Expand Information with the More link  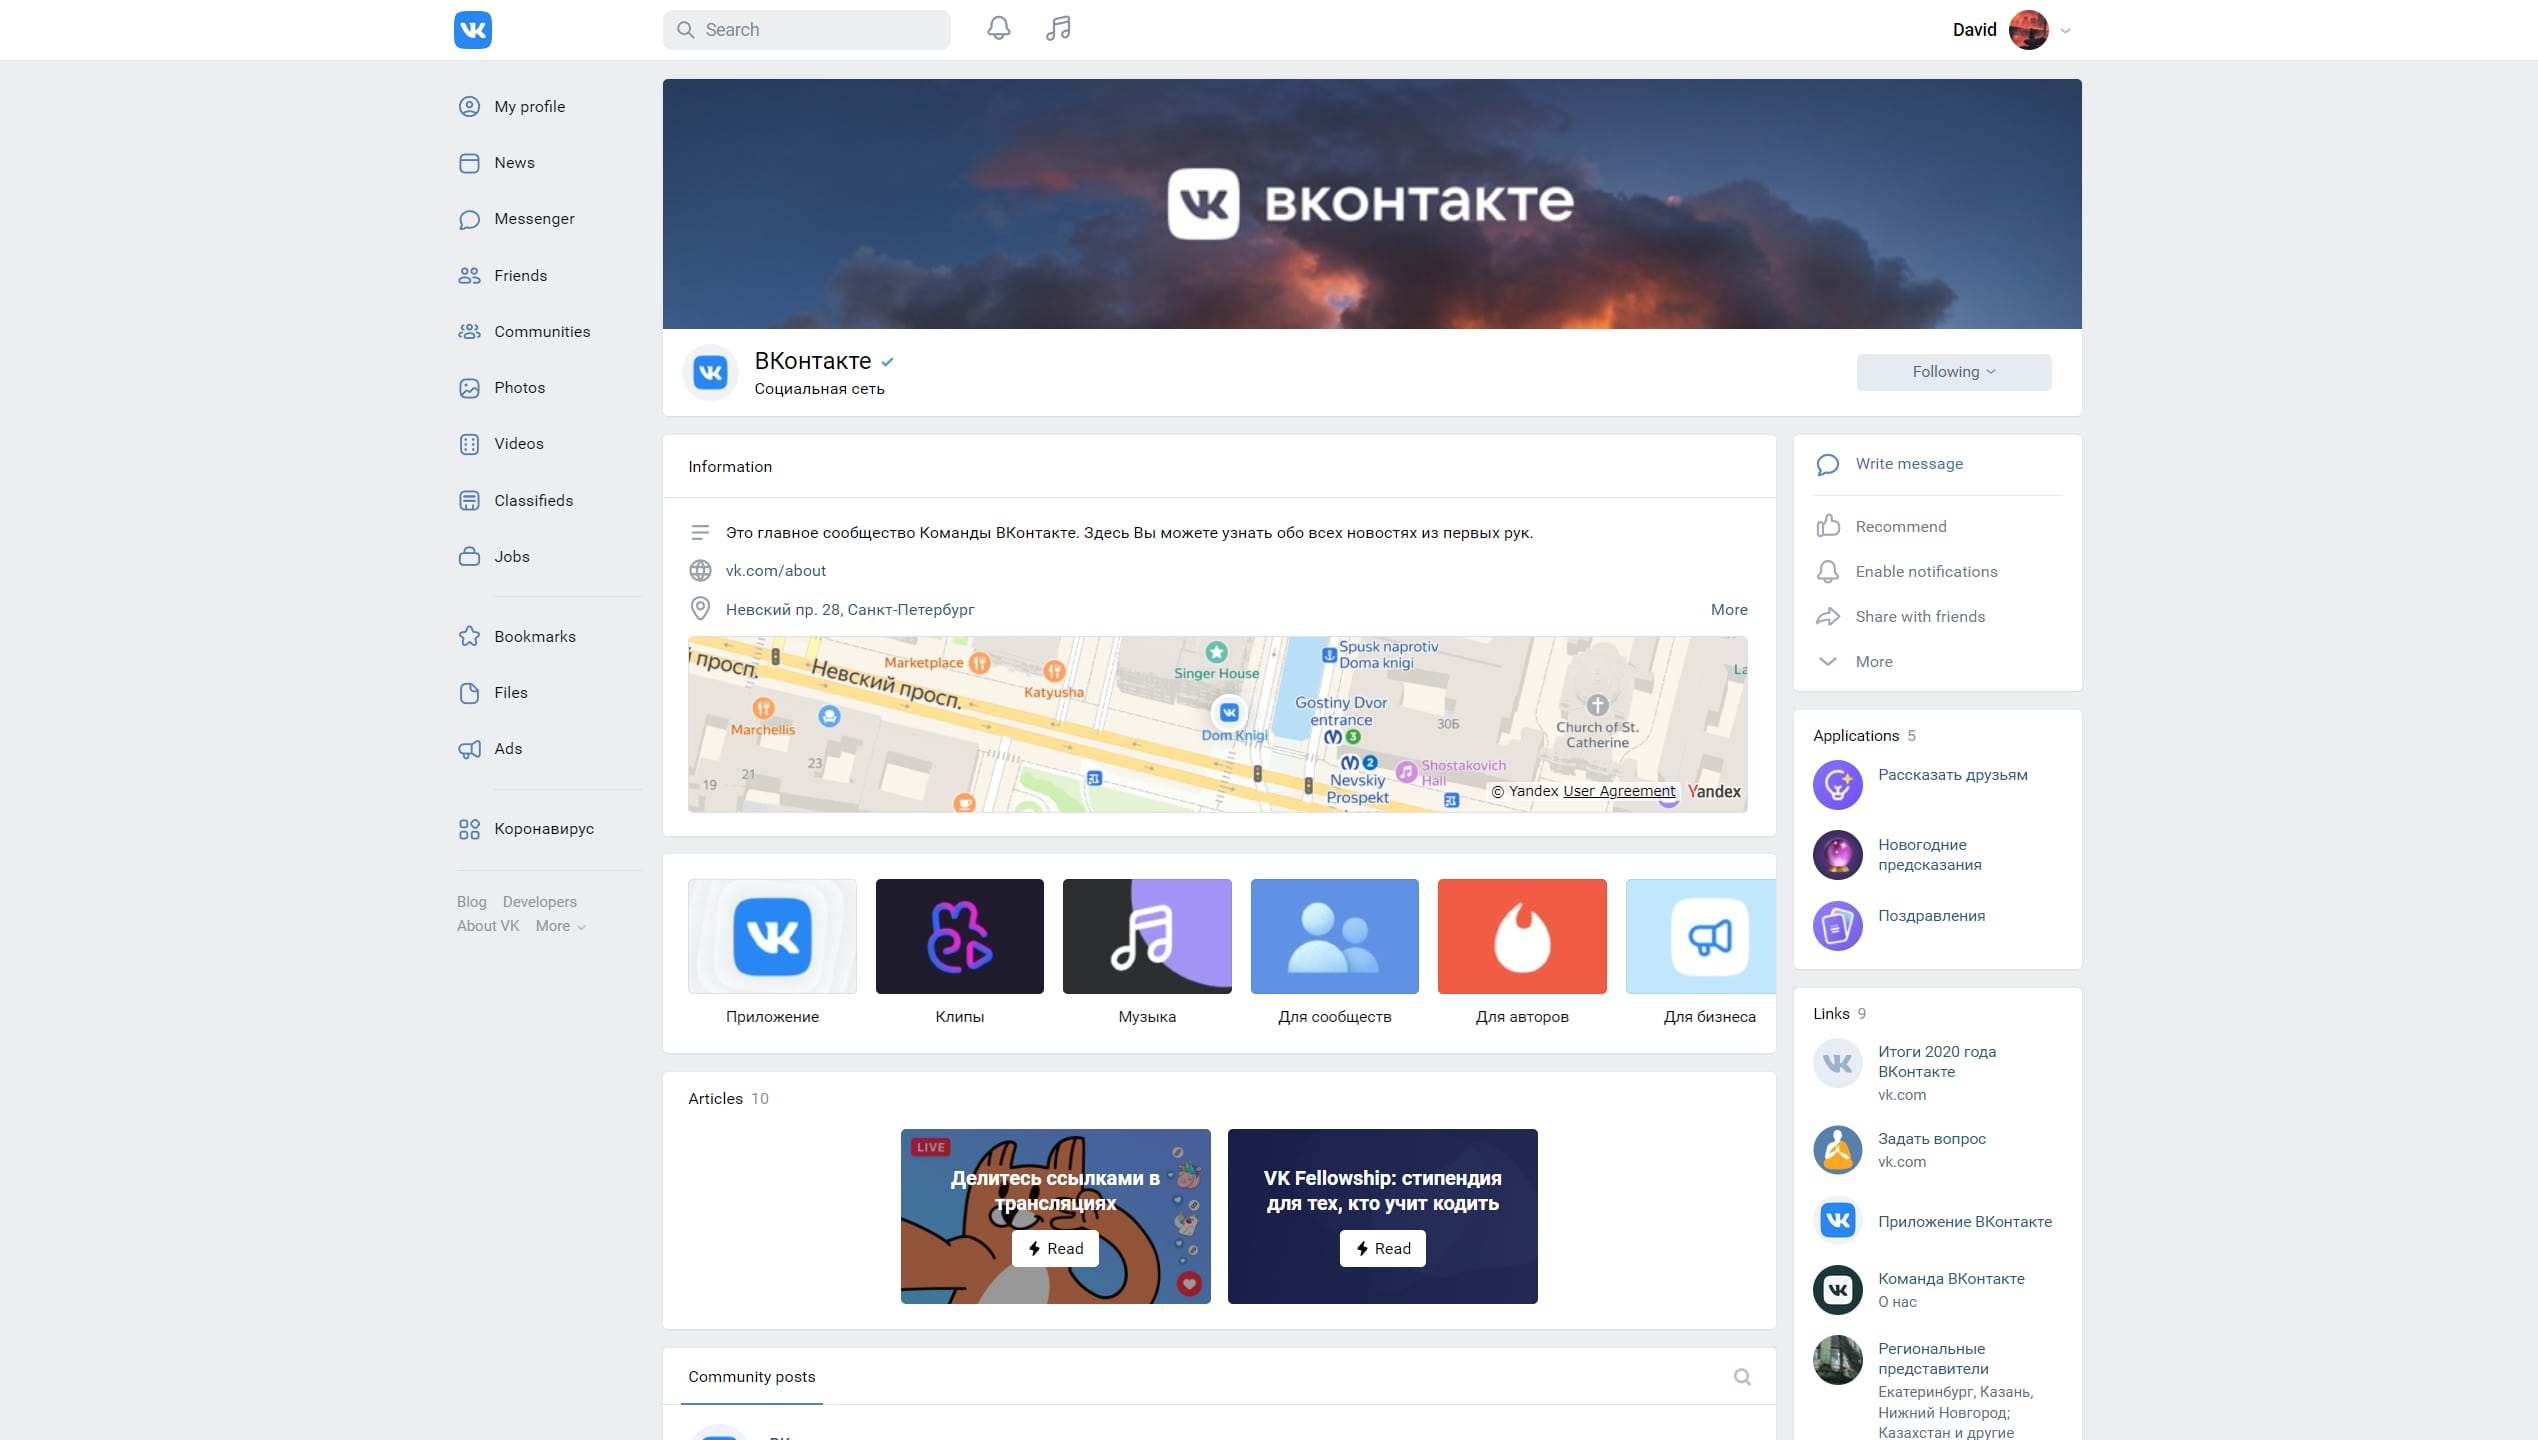[1729, 610]
